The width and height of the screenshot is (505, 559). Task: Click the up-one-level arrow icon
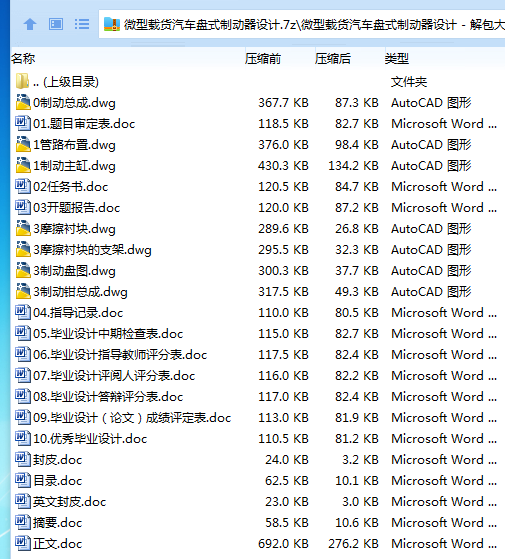pyautogui.click(x=30, y=24)
